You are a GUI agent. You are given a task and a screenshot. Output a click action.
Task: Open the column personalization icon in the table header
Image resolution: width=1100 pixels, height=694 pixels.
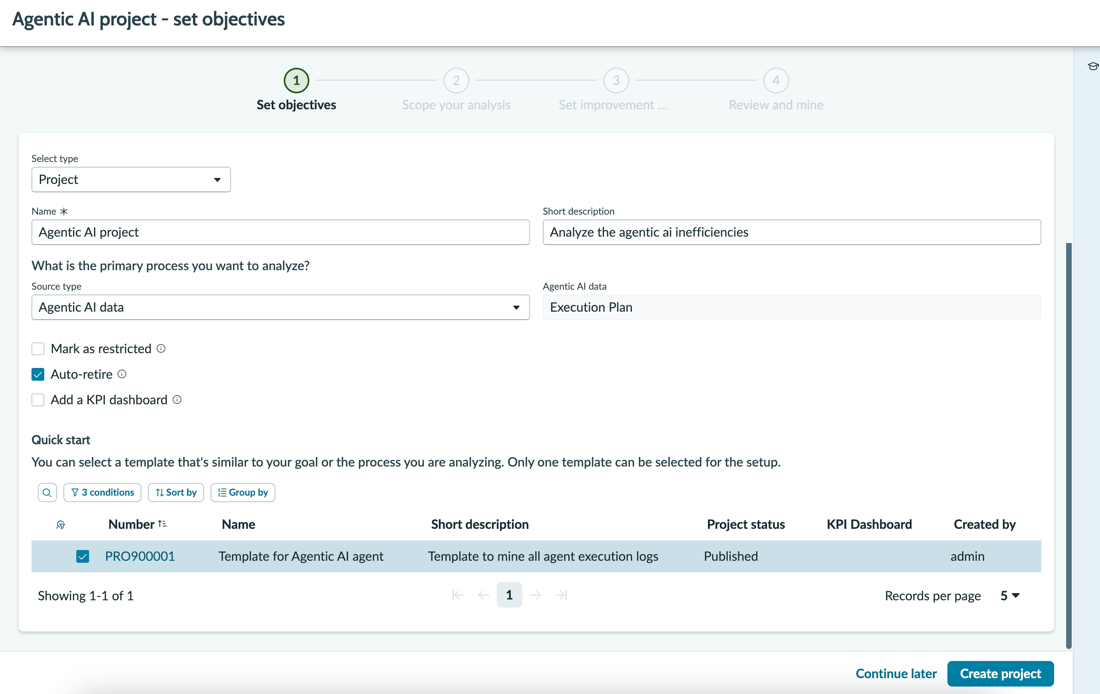pos(60,525)
